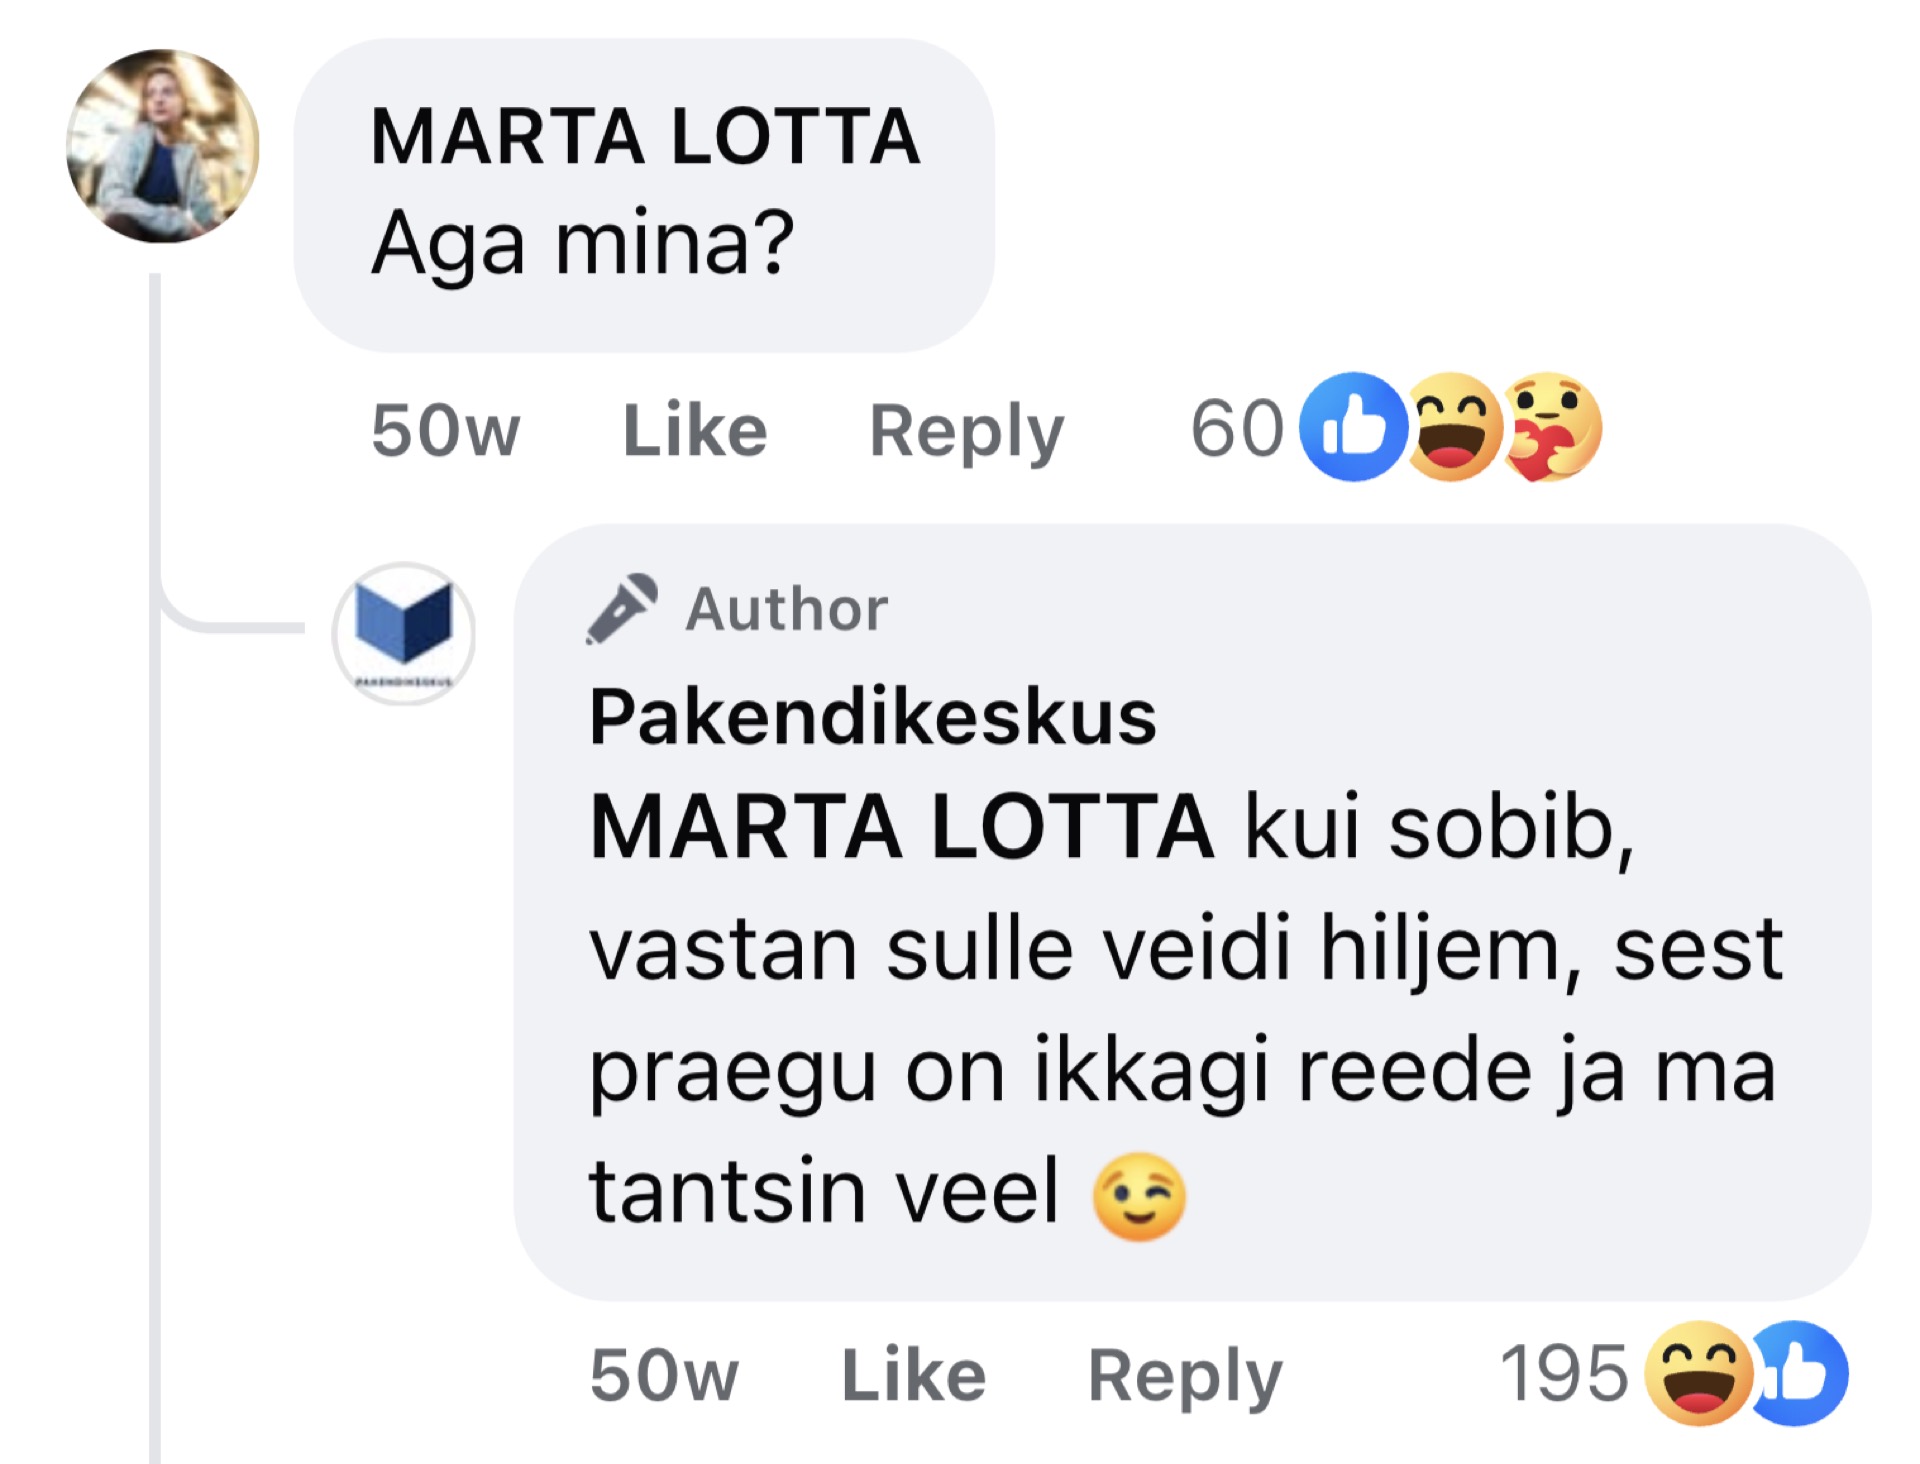This screenshot has width=1920, height=1464.
Task: Open the MARTA LOTTA commenter name
Action: (x=645, y=137)
